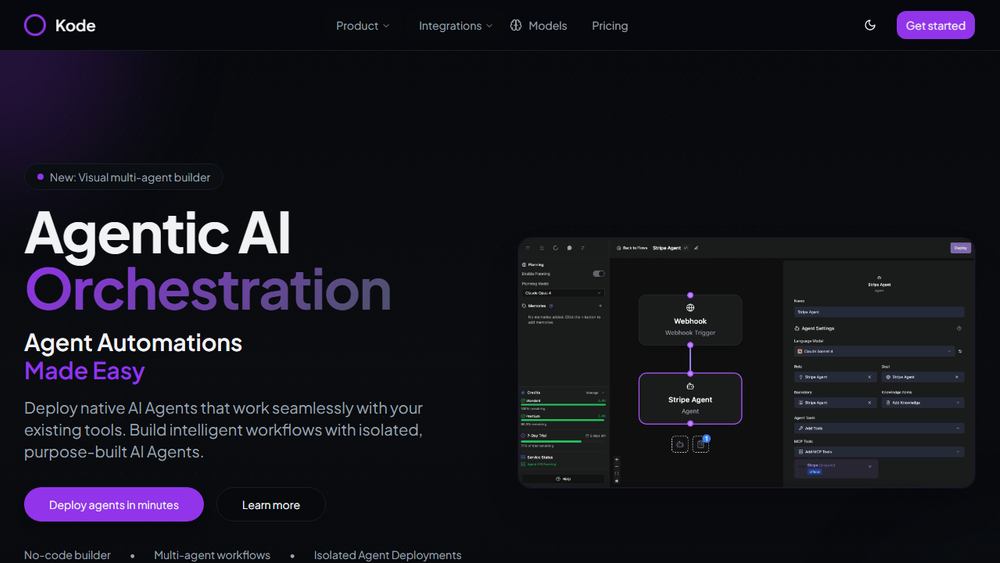Toggle the Enable Planning switch
This screenshot has height=563, width=1000.
coord(598,274)
